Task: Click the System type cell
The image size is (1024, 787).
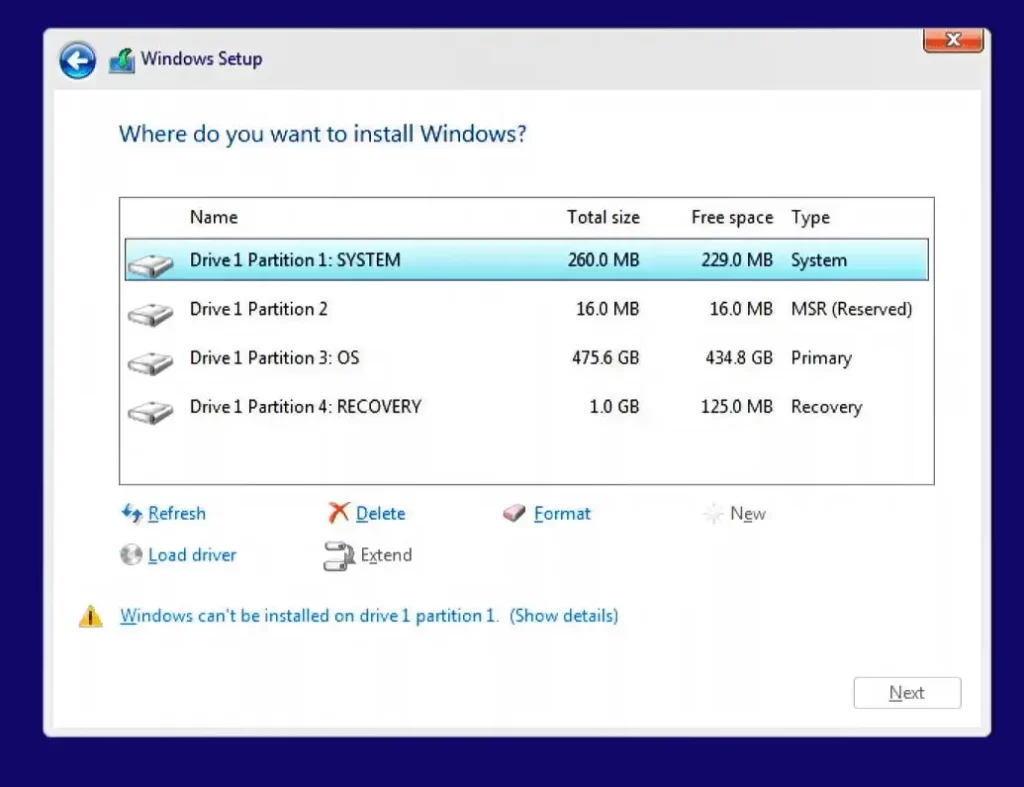Action: (819, 261)
